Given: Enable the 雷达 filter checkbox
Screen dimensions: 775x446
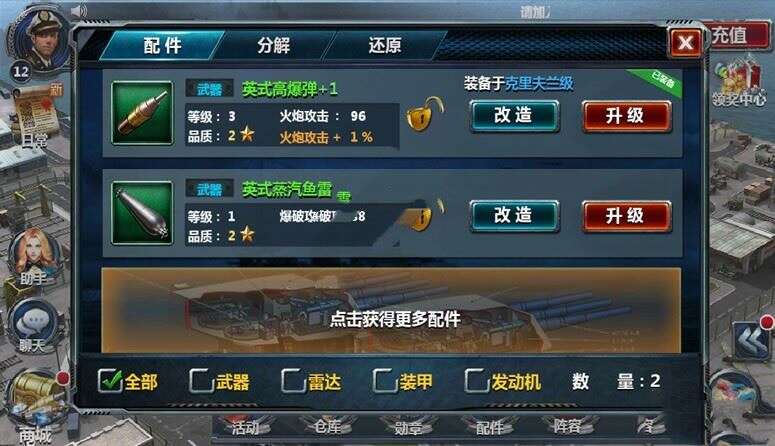Looking at the screenshot, I should point(293,381).
